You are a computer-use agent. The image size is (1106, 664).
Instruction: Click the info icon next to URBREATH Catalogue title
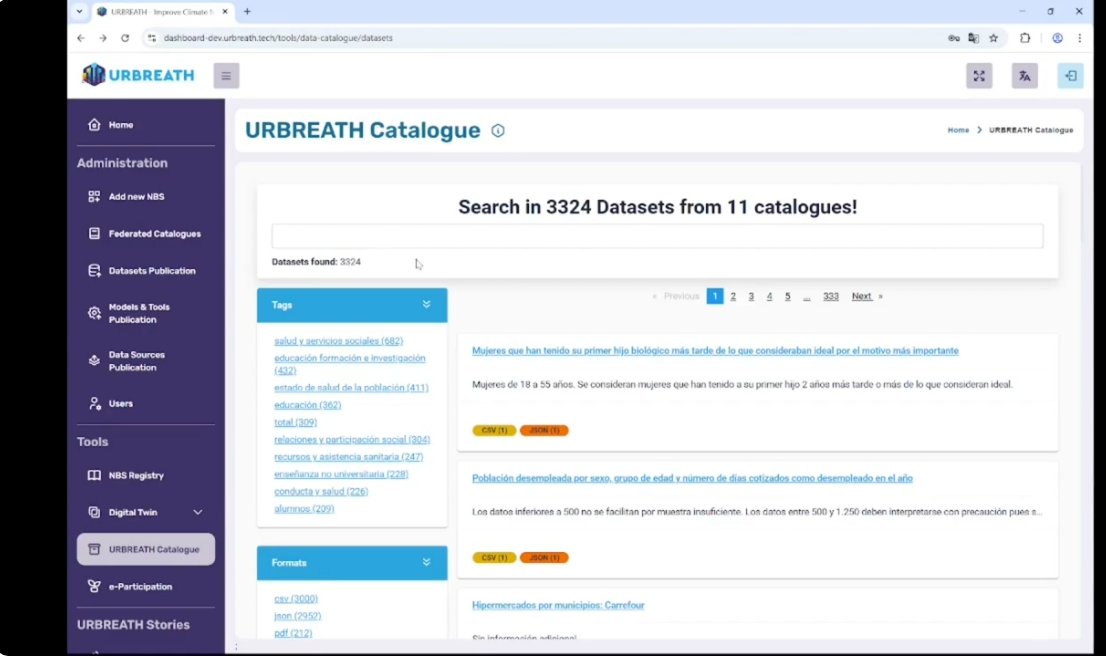[498, 131]
